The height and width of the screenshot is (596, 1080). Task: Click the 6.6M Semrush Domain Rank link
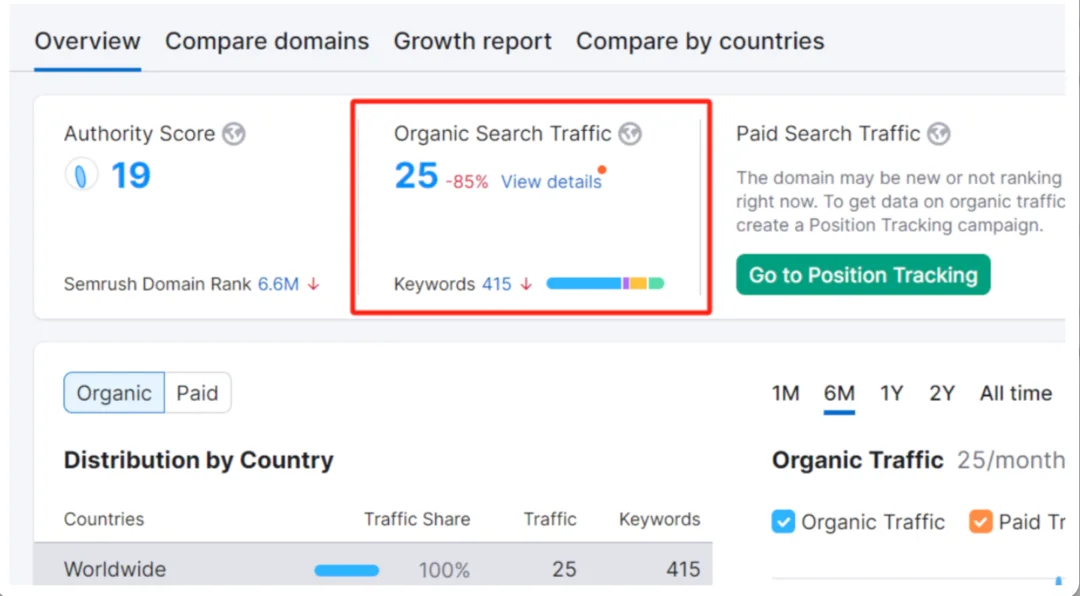(278, 284)
